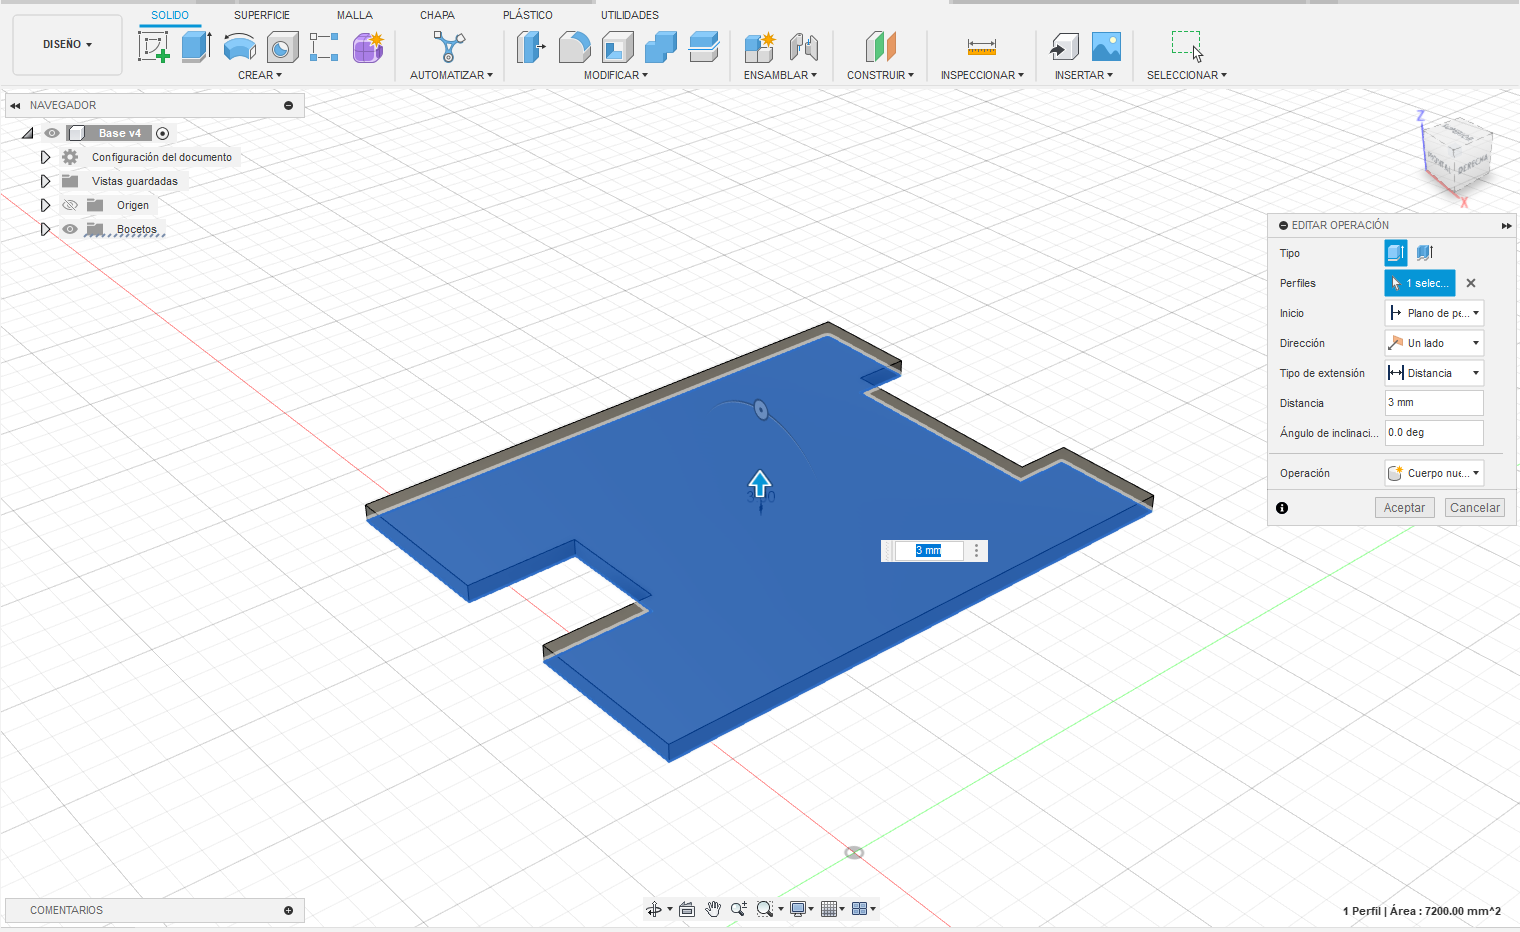Image resolution: width=1520 pixels, height=932 pixels.
Task: Select the Offset Plane construct tool
Action: (880, 46)
